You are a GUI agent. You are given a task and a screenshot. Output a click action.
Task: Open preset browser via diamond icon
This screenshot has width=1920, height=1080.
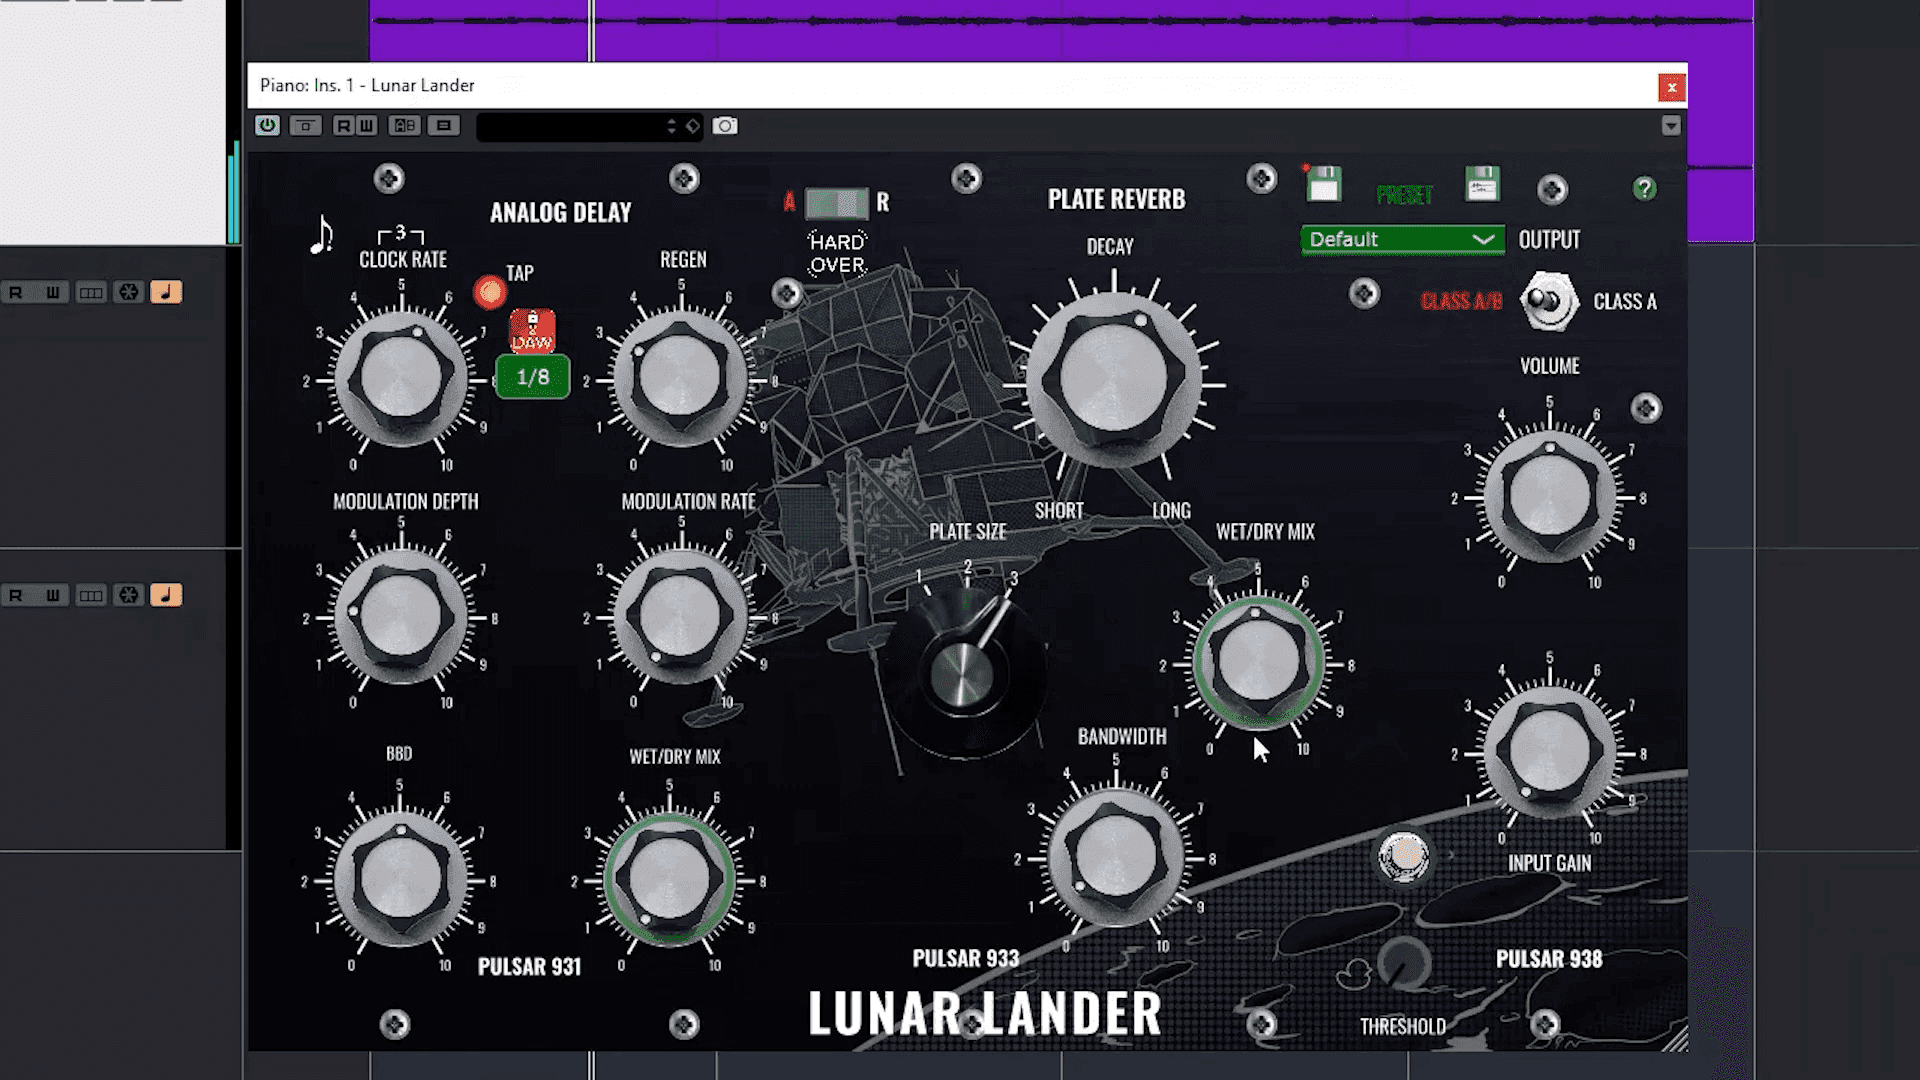(x=692, y=126)
